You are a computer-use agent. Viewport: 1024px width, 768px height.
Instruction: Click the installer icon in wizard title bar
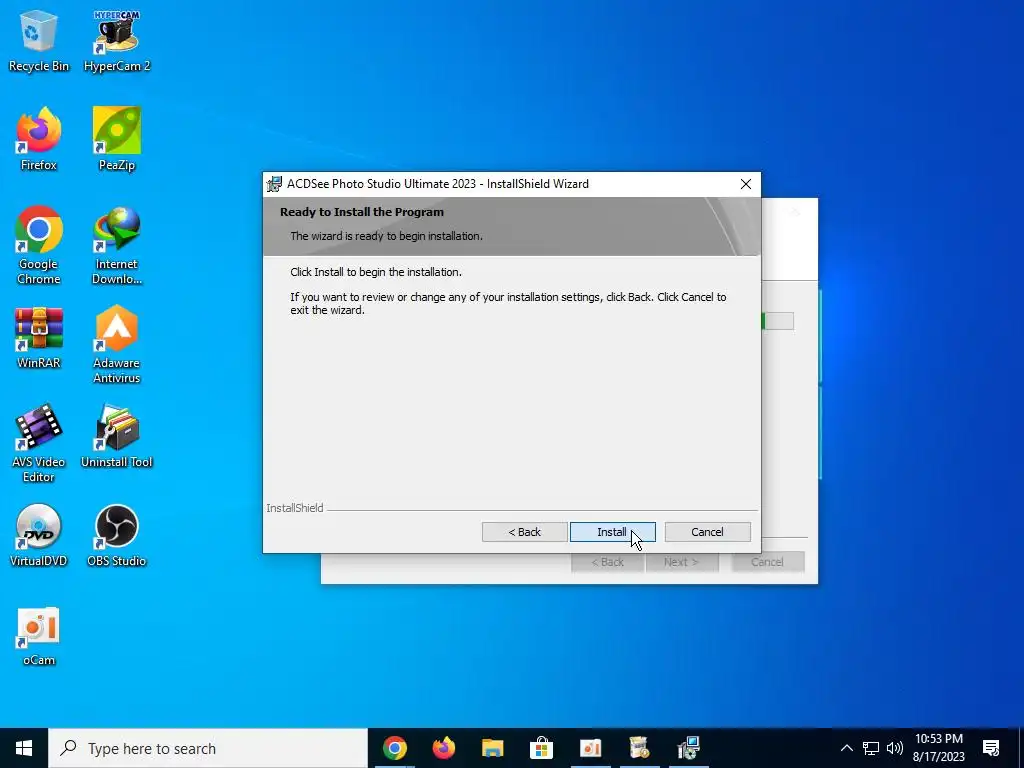[x=274, y=184]
